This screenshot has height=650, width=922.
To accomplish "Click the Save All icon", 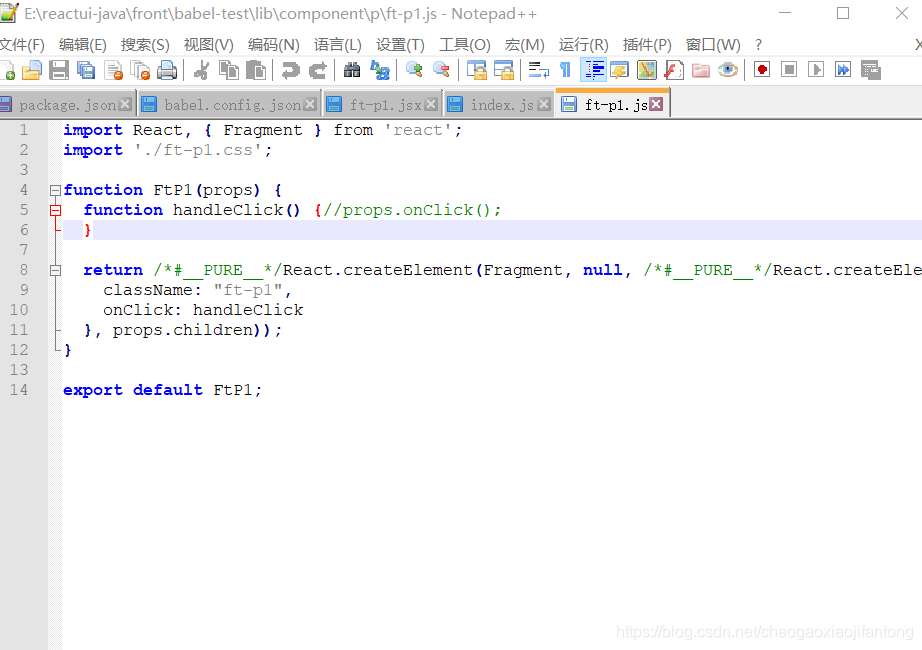I will pyautogui.click(x=86, y=70).
